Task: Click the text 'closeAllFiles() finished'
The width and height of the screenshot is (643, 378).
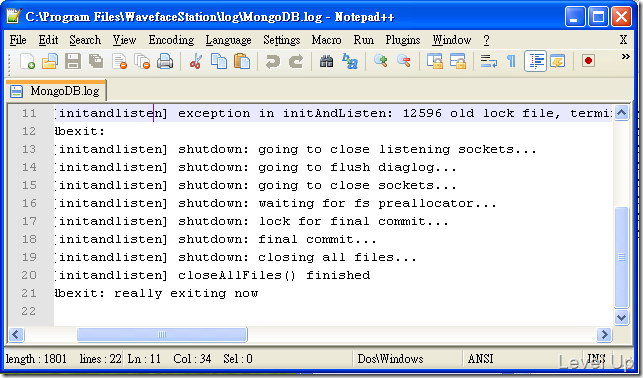Action: (x=274, y=276)
